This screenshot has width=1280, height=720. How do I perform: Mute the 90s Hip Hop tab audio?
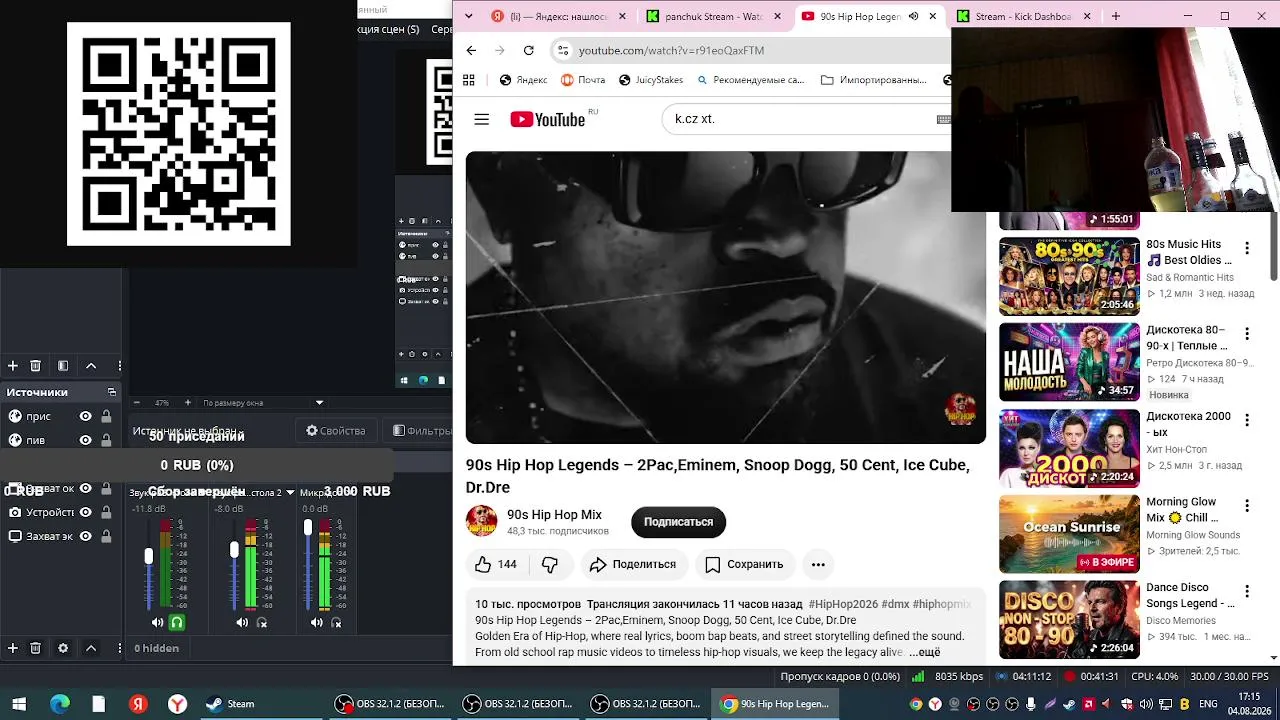(x=913, y=16)
